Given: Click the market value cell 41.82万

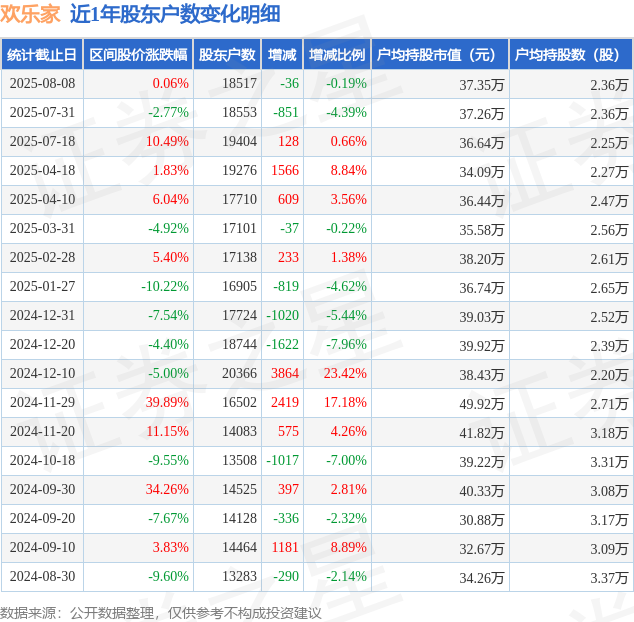Looking at the screenshot, I should pyautogui.click(x=482, y=433).
